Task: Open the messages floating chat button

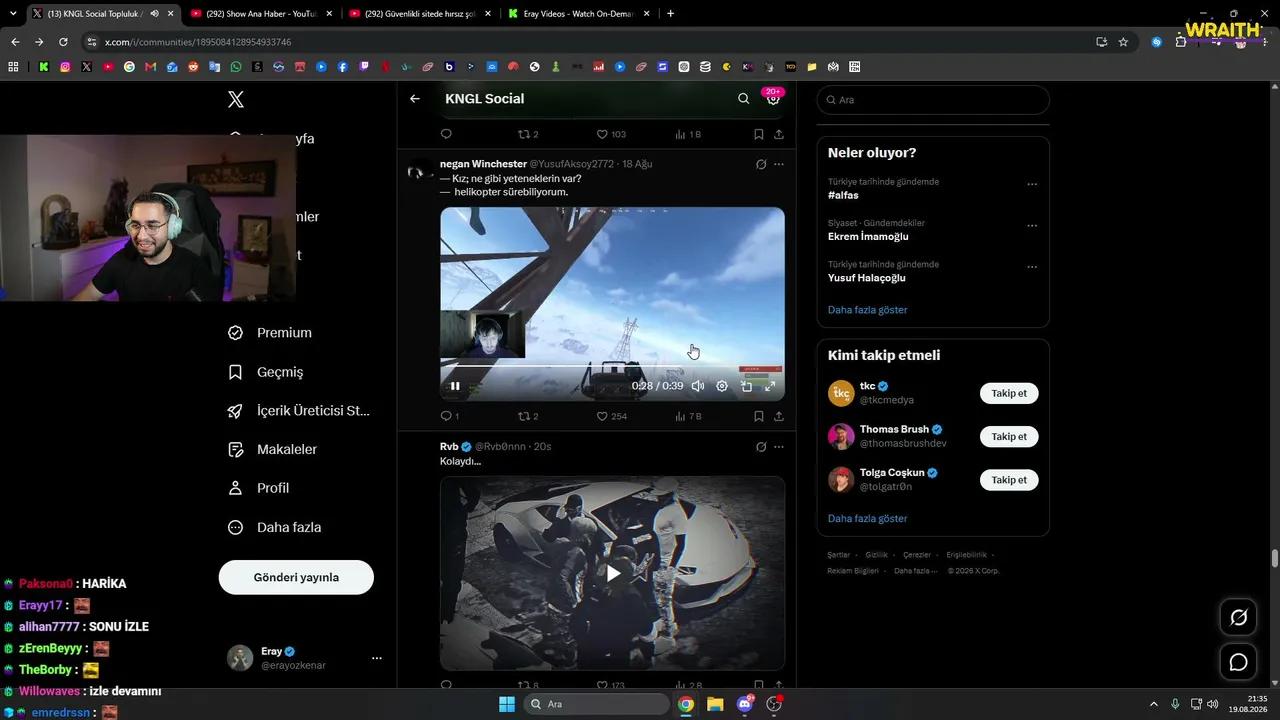Action: coord(1239,662)
